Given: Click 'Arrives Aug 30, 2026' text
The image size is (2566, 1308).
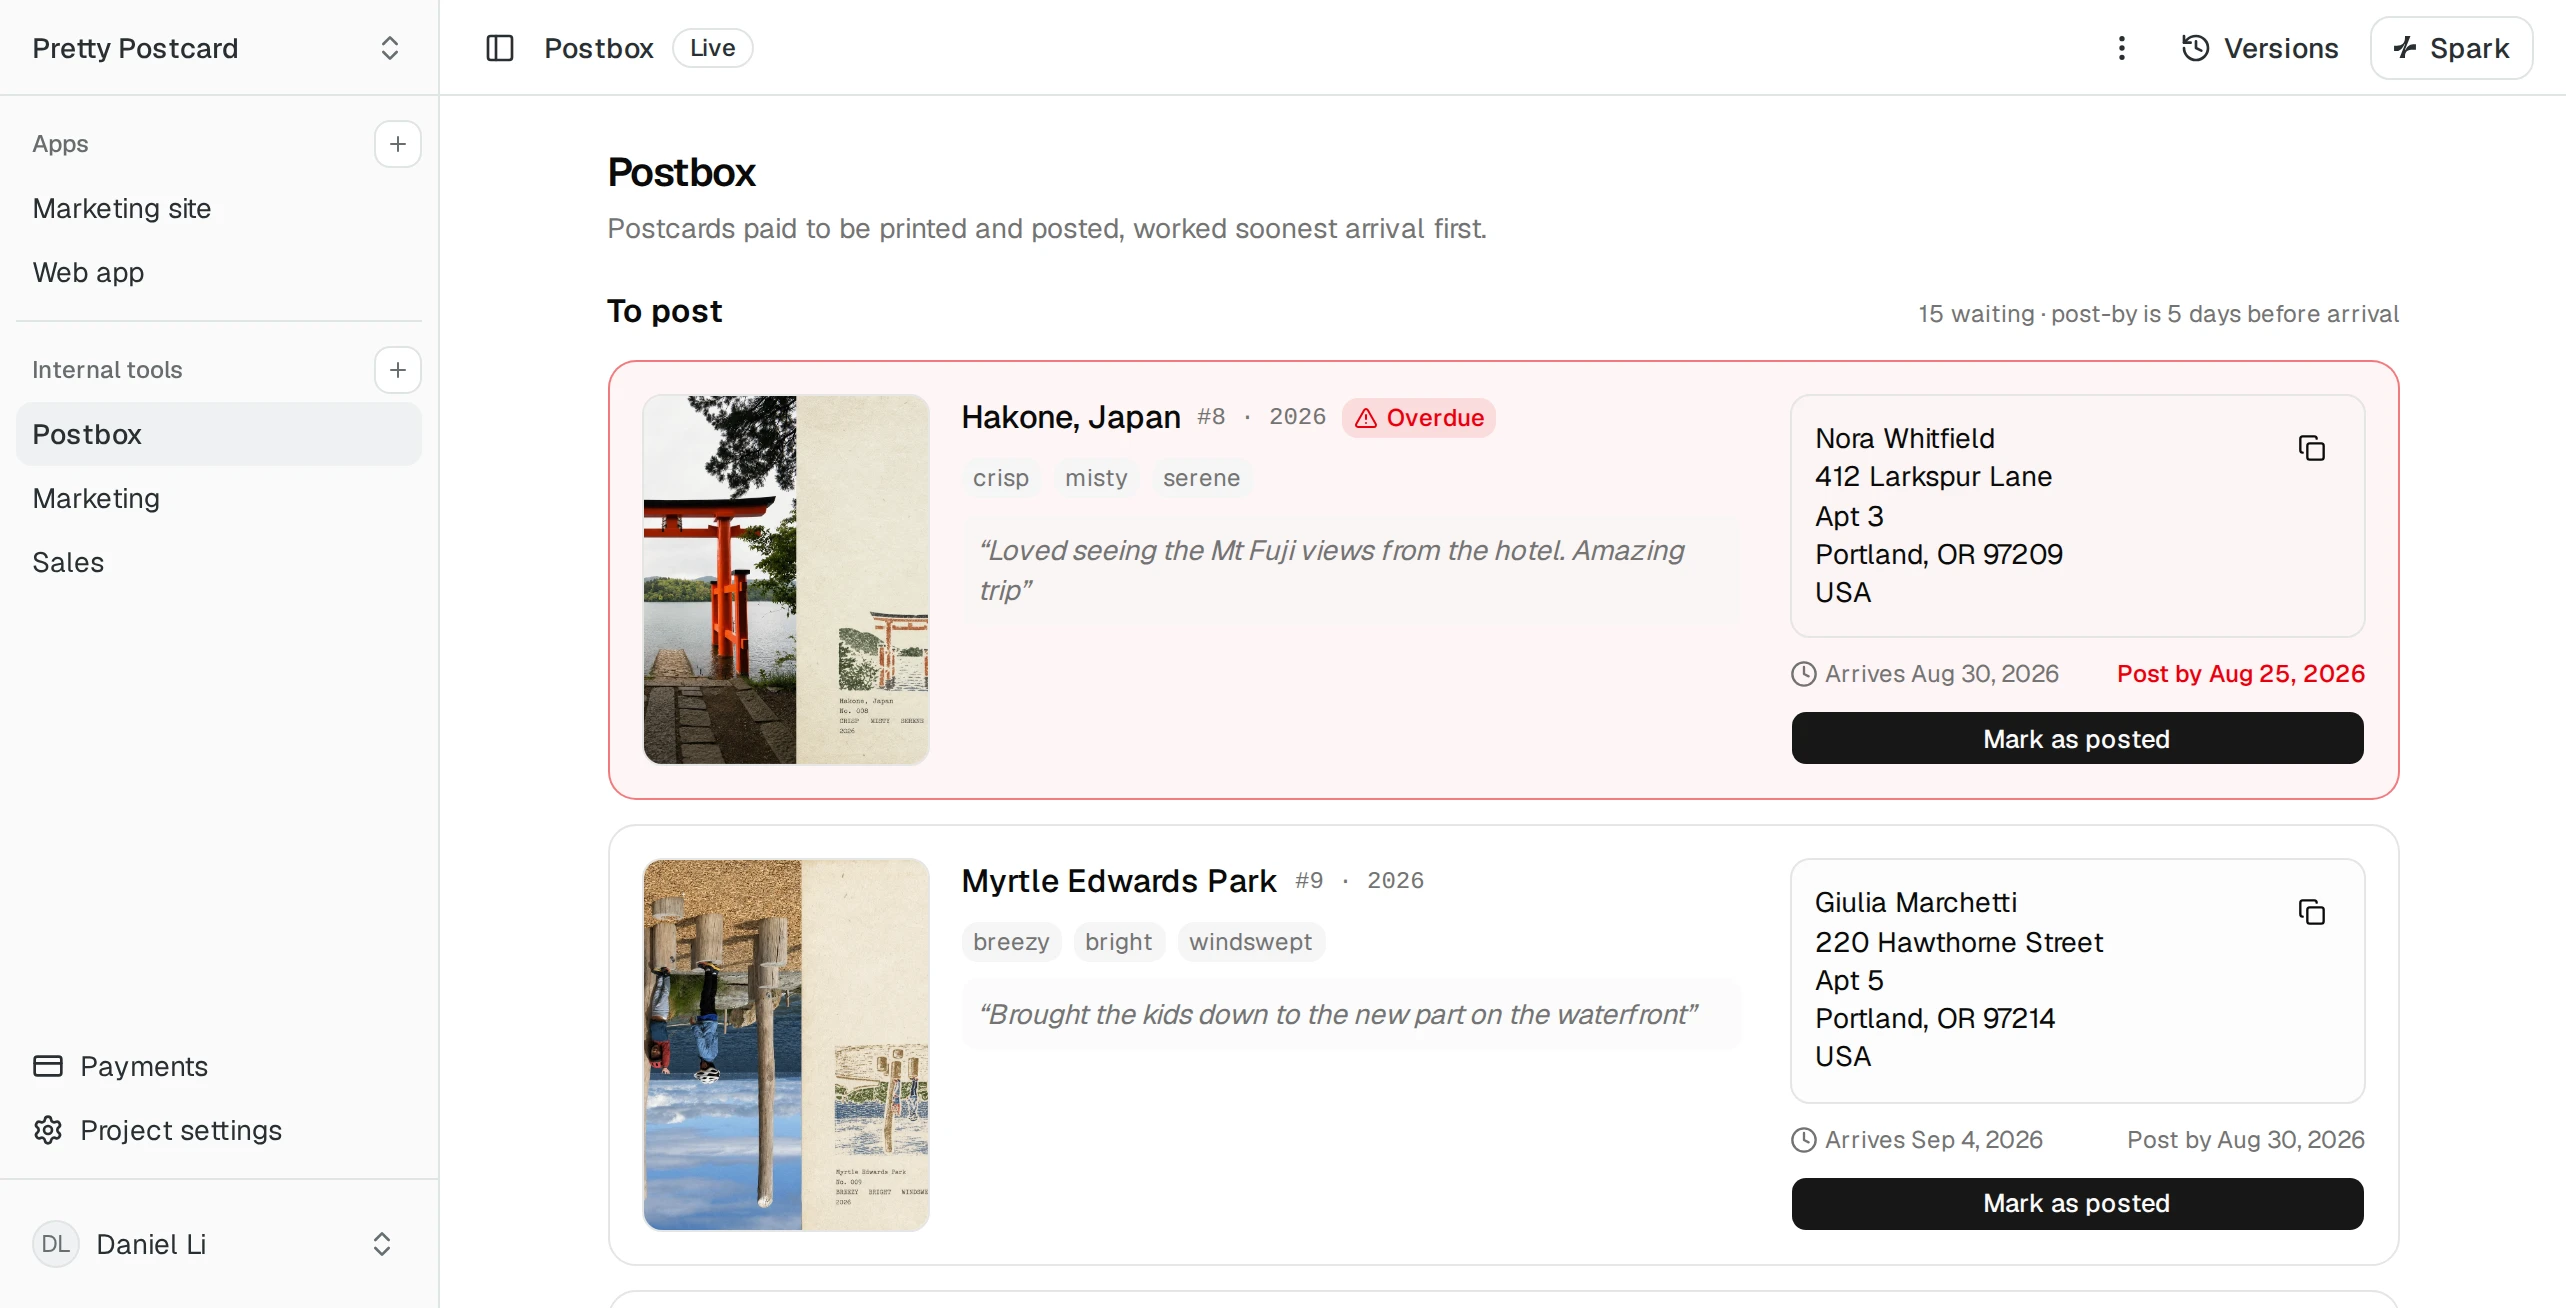Looking at the screenshot, I should tap(1941, 674).
